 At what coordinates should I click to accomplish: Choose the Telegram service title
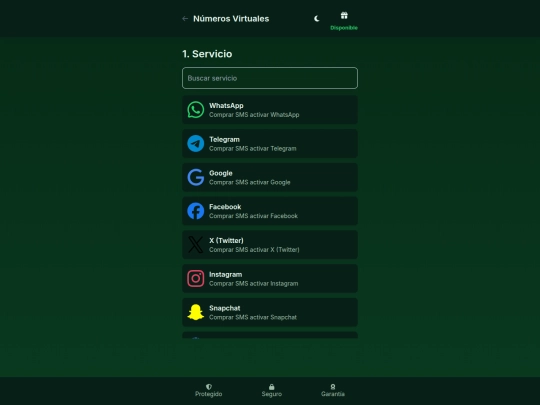pos(224,139)
